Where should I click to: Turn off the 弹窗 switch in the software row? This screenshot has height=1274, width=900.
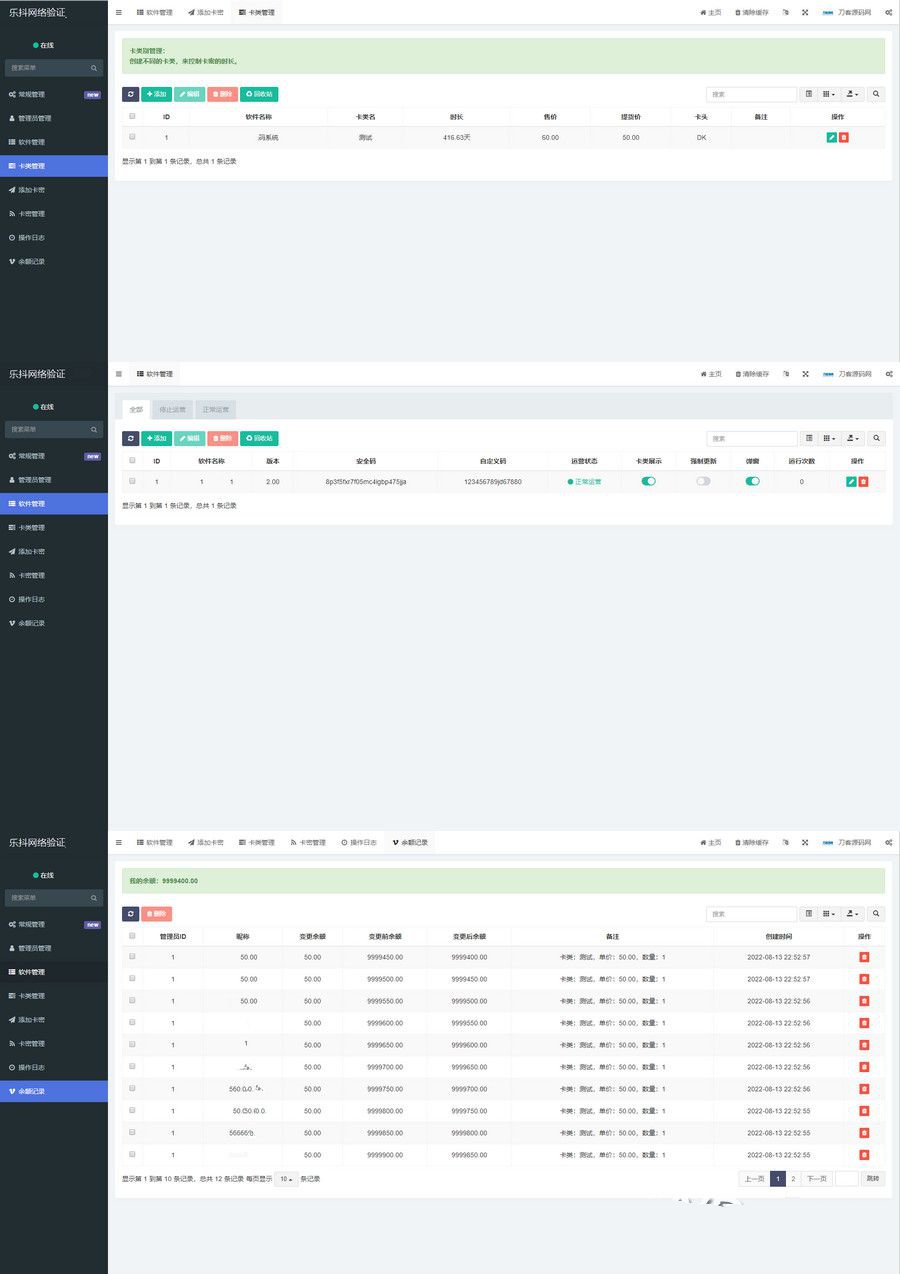pyautogui.click(x=752, y=481)
